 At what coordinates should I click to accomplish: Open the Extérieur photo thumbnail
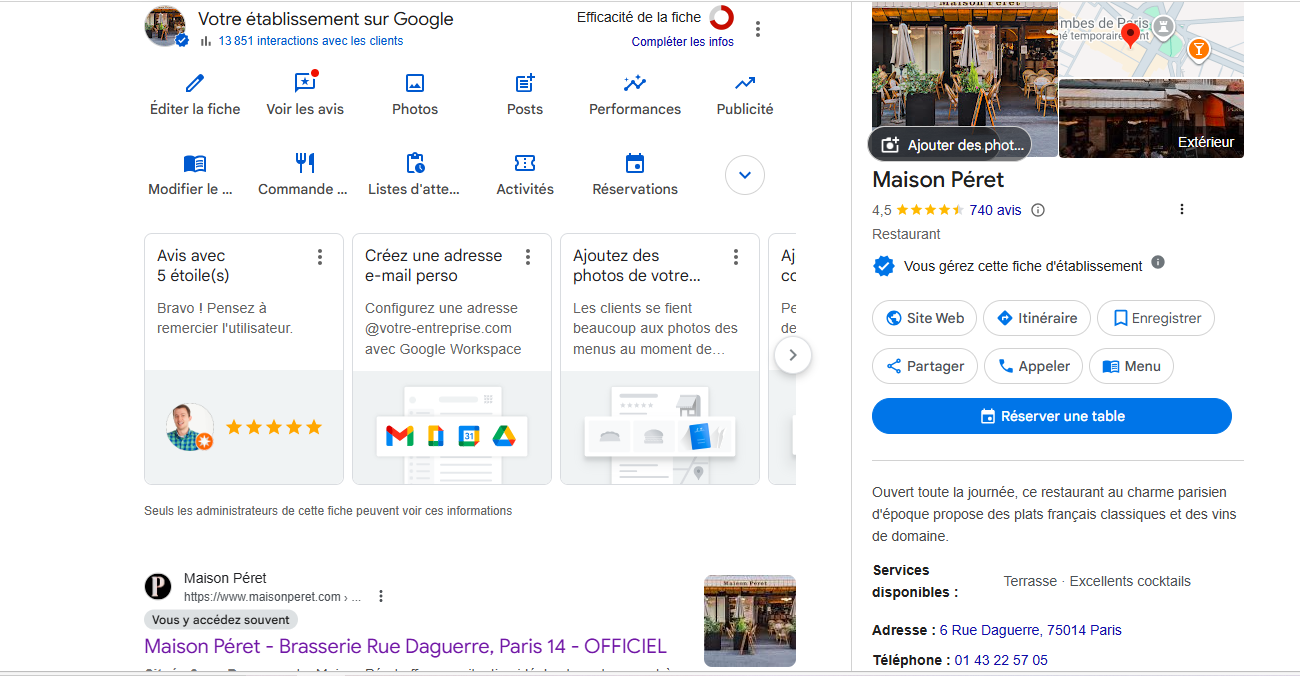pyautogui.click(x=1151, y=118)
